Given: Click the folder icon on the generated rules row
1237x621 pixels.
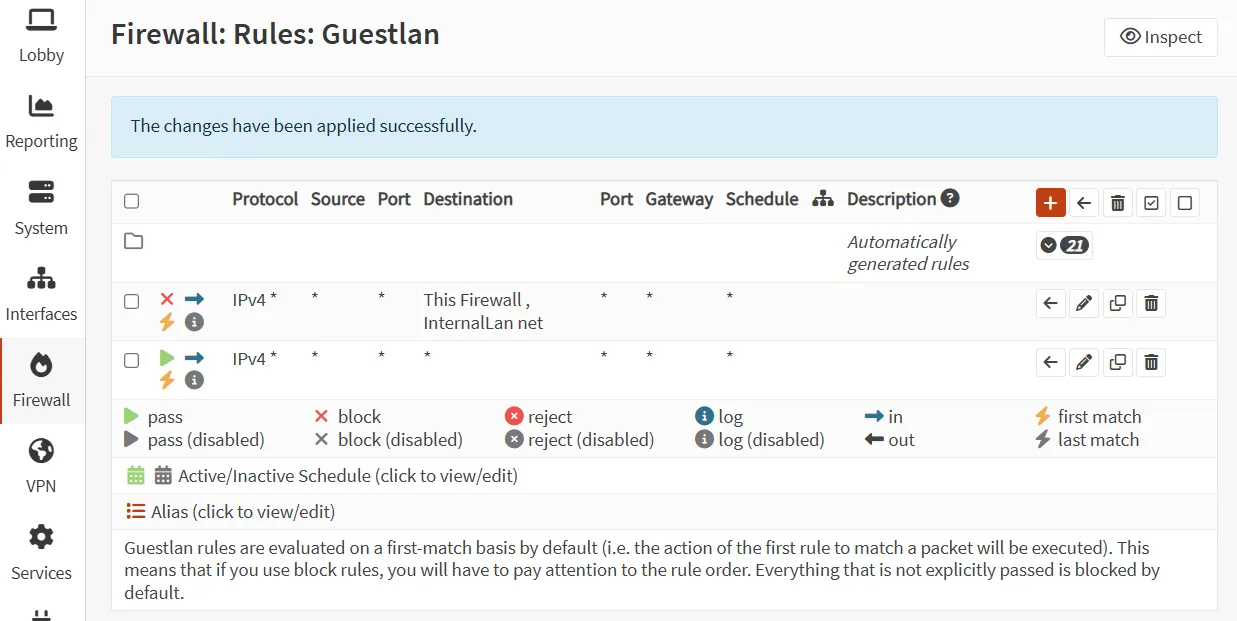Looking at the screenshot, I should coord(133,241).
